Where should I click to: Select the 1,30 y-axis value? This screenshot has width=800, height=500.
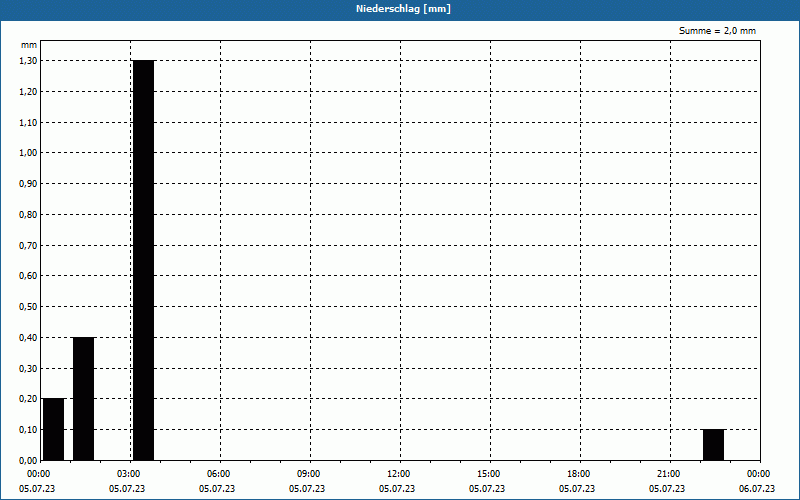[28, 61]
